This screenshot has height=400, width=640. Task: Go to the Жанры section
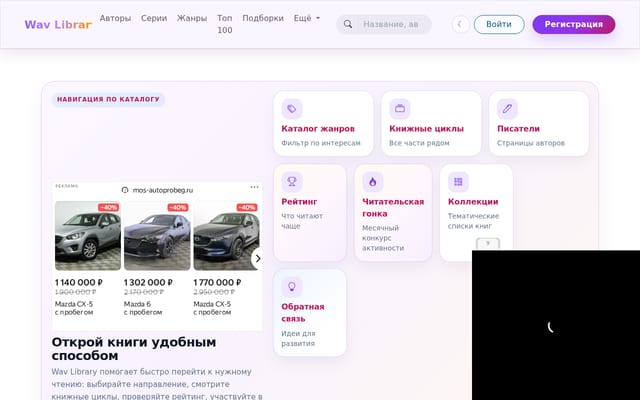[192, 18]
